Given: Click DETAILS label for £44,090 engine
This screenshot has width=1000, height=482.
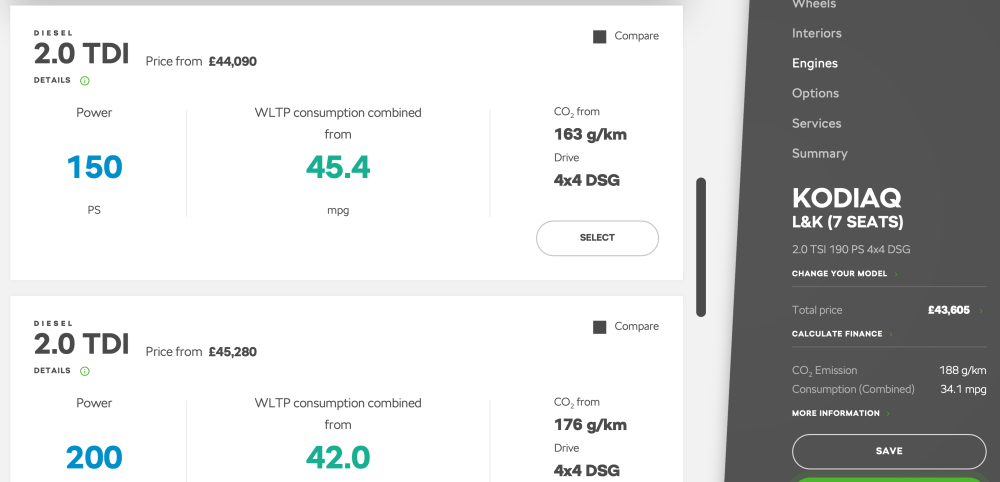Looking at the screenshot, I should 52,80.
